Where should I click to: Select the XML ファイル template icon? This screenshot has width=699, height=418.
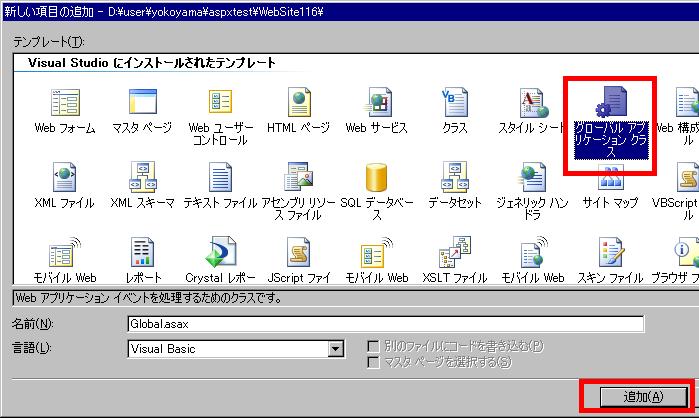pyautogui.click(x=65, y=177)
